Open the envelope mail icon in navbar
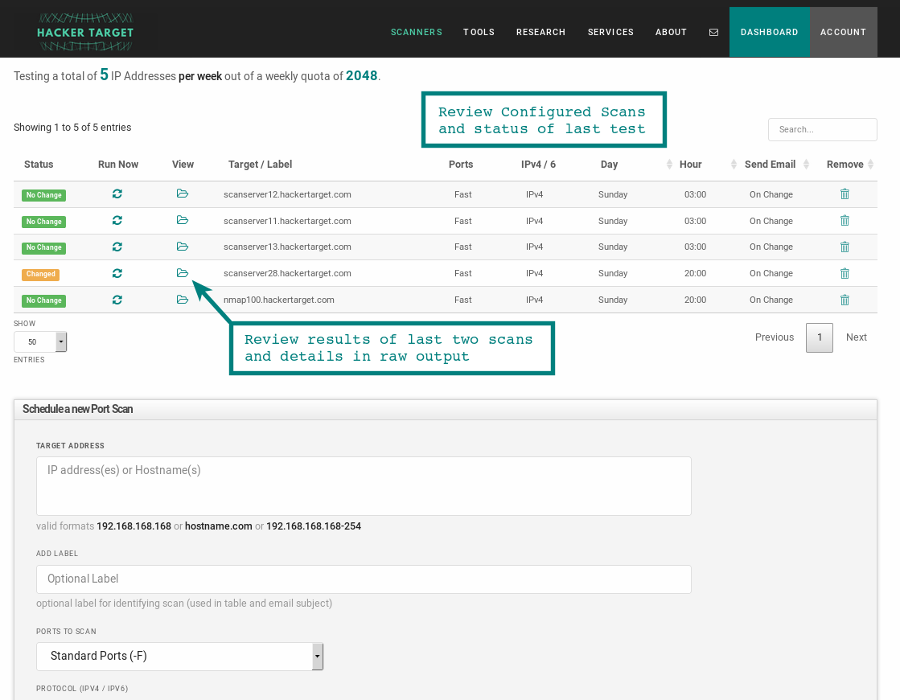The height and width of the screenshot is (700, 900). (x=713, y=32)
